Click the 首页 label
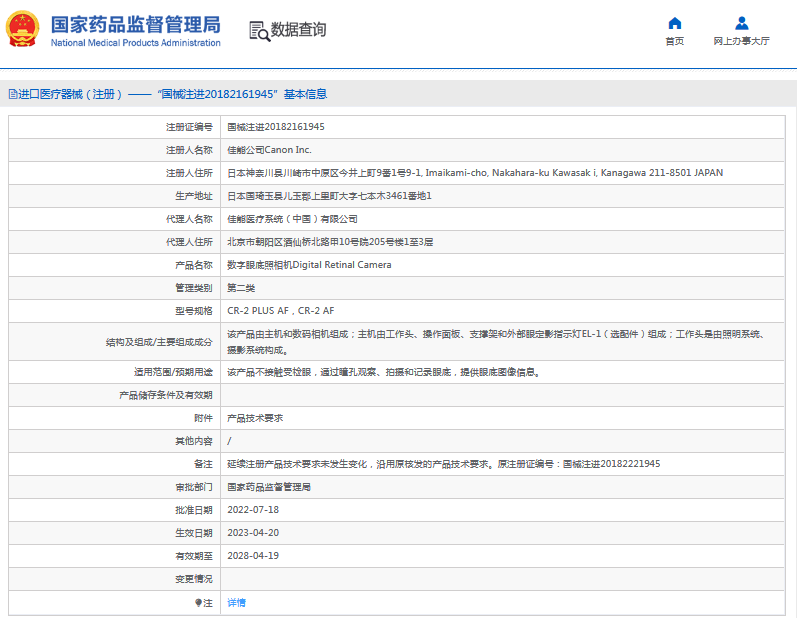The image size is (797, 618). [x=675, y=41]
